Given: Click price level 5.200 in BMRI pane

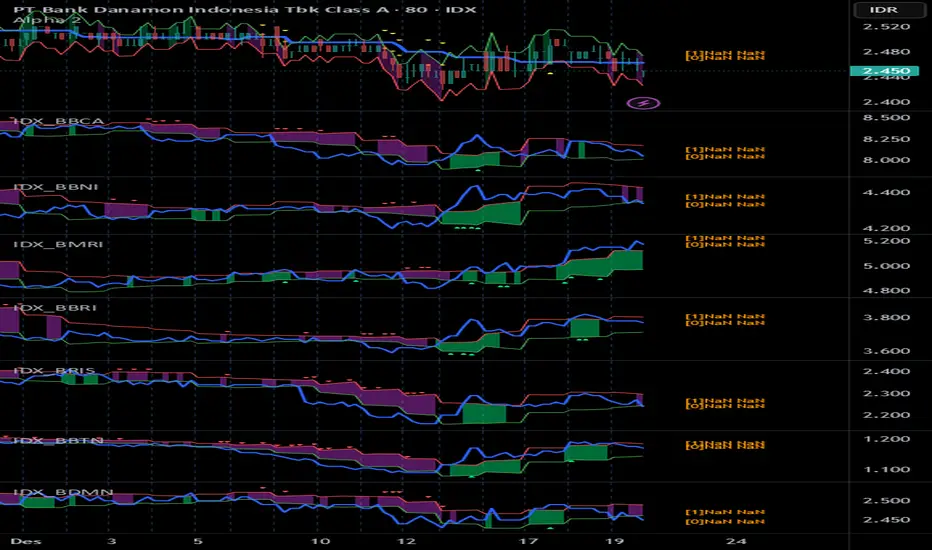Looking at the screenshot, I should coord(886,241).
